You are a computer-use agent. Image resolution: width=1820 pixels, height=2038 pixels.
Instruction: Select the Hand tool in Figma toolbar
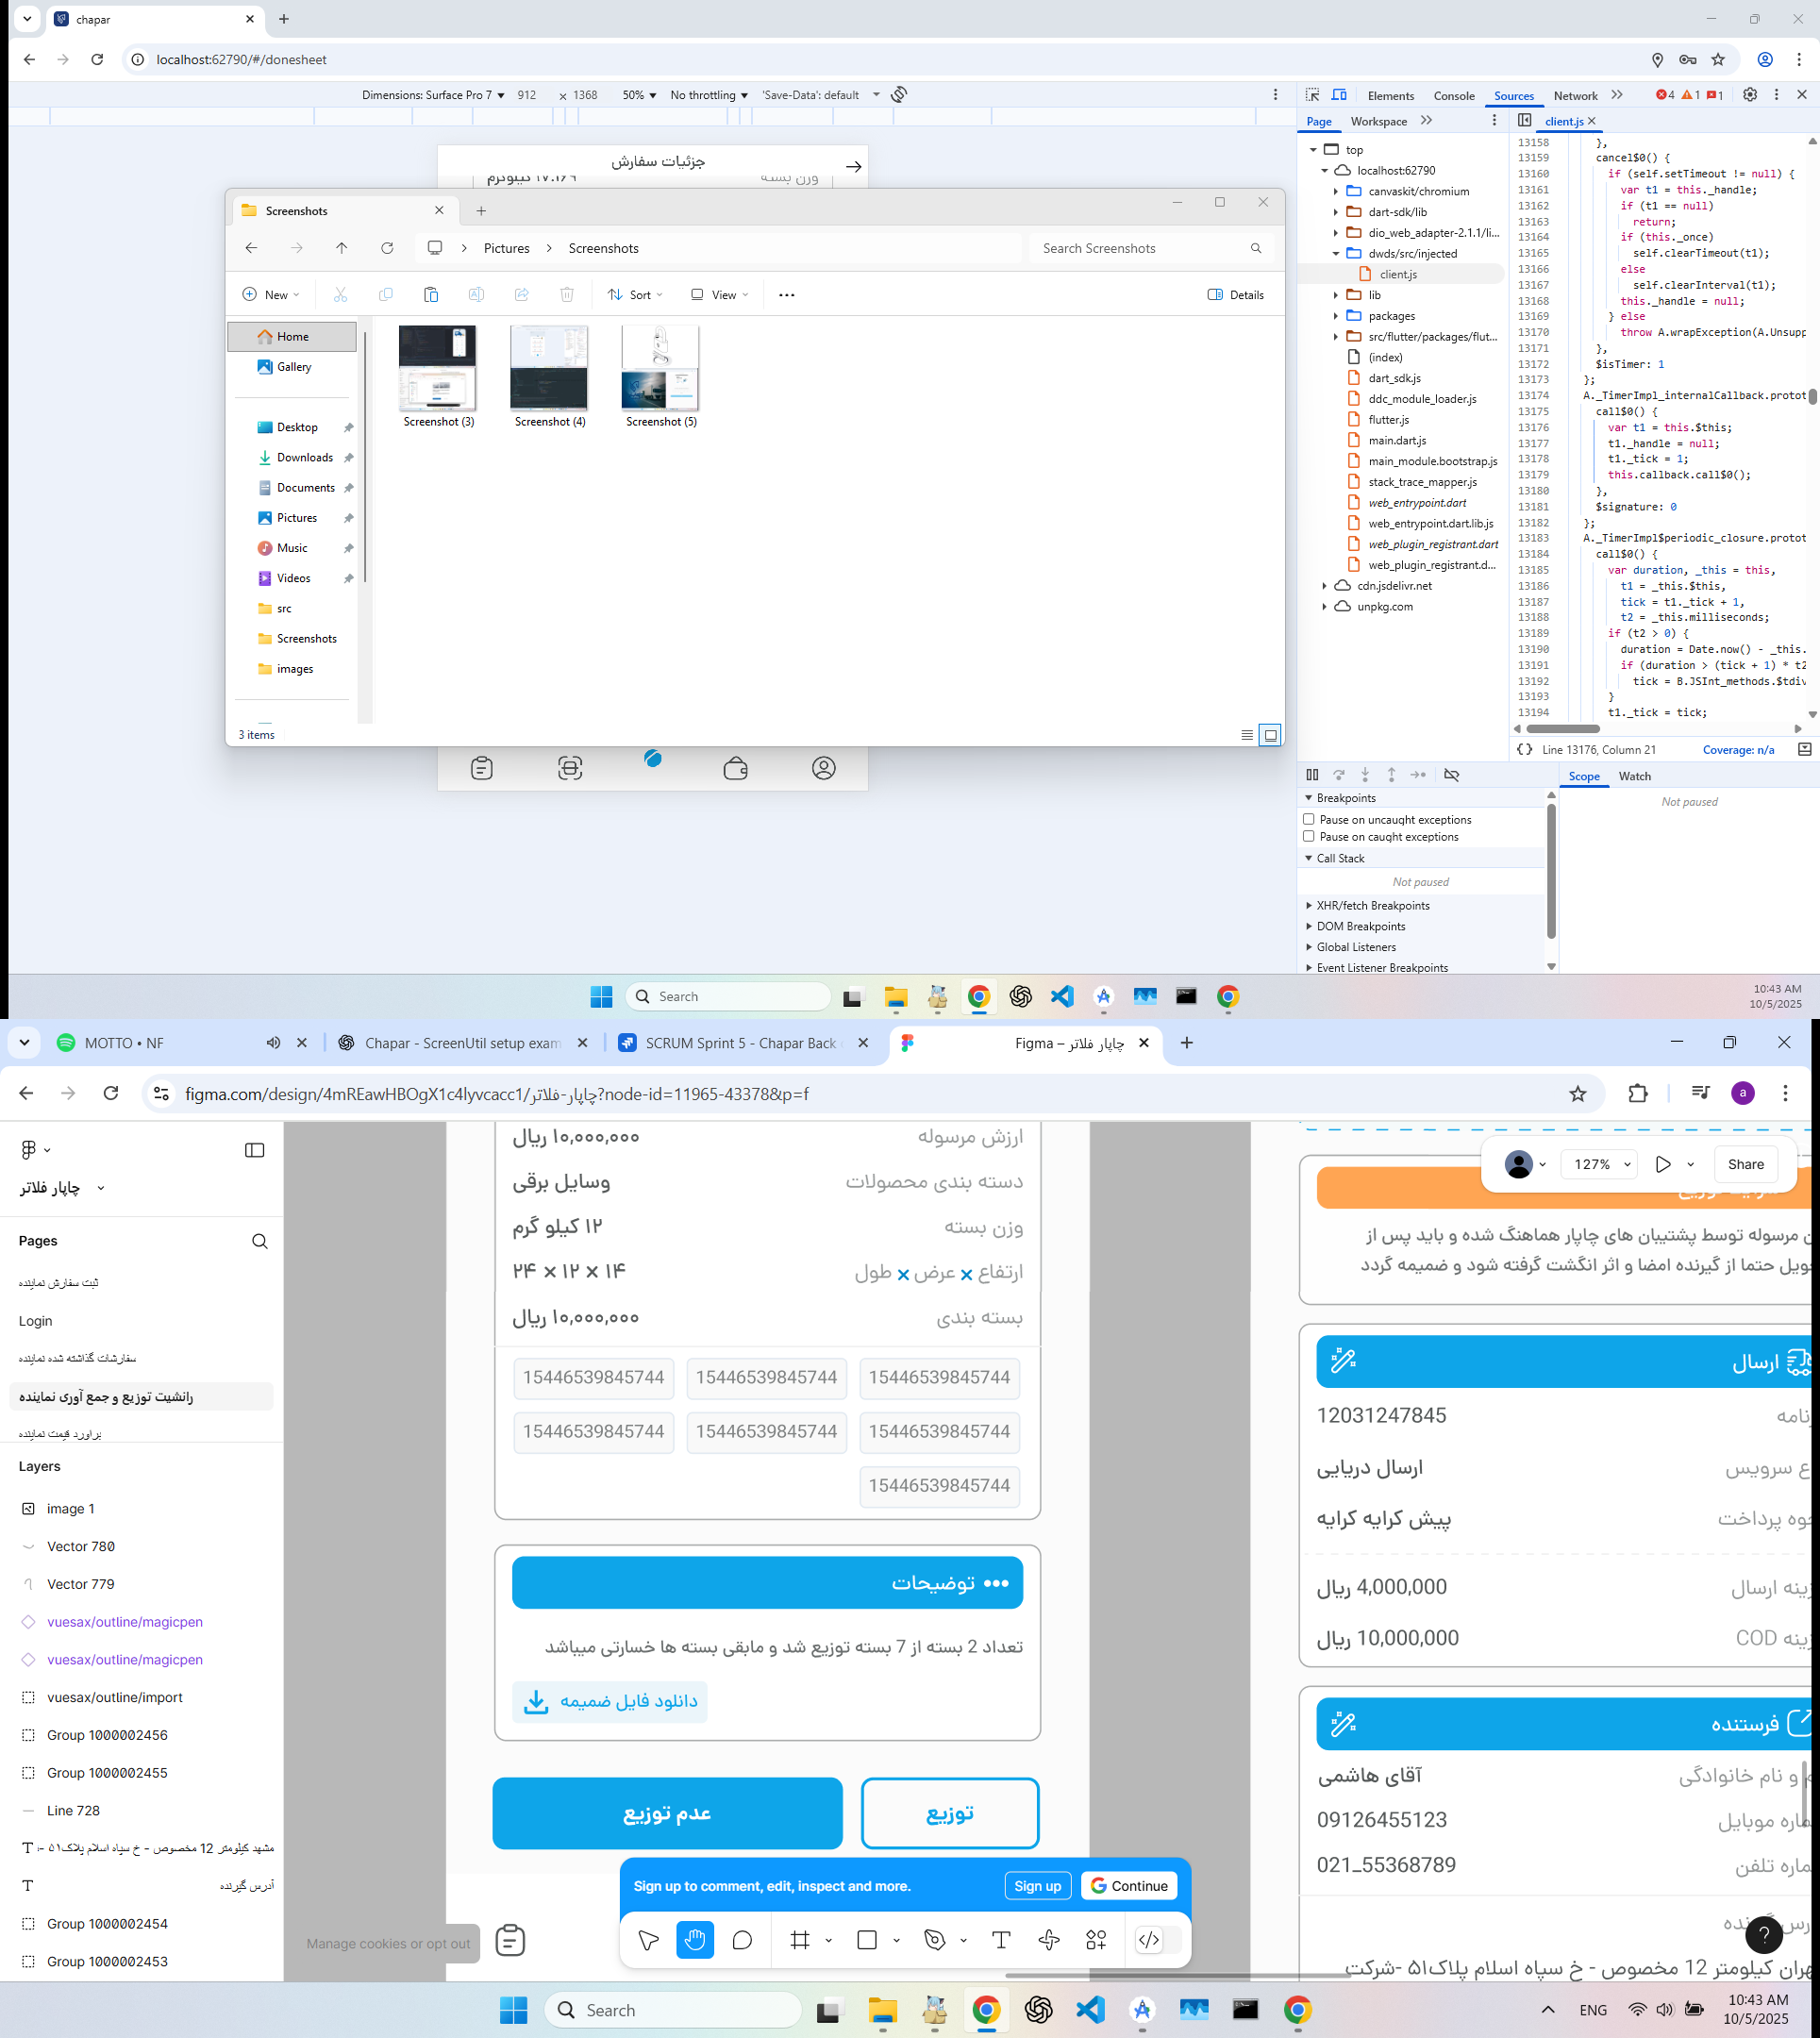click(x=695, y=1940)
